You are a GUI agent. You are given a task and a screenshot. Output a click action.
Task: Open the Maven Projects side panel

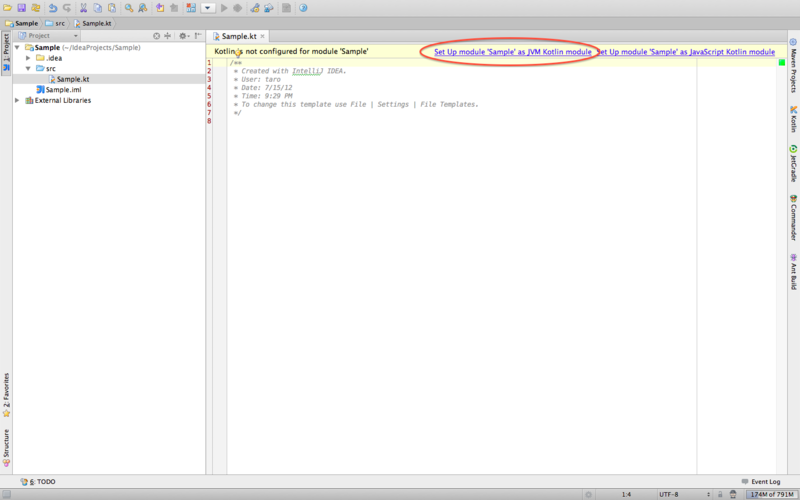pyautogui.click(x=793, y=66)
